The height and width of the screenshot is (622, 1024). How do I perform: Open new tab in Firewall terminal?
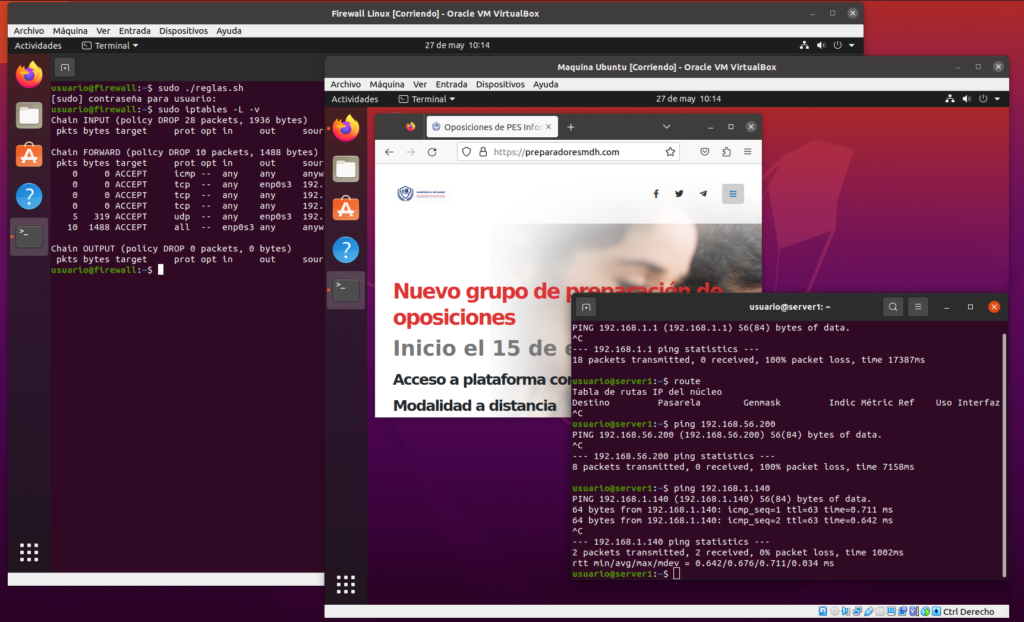click(65, 67)
